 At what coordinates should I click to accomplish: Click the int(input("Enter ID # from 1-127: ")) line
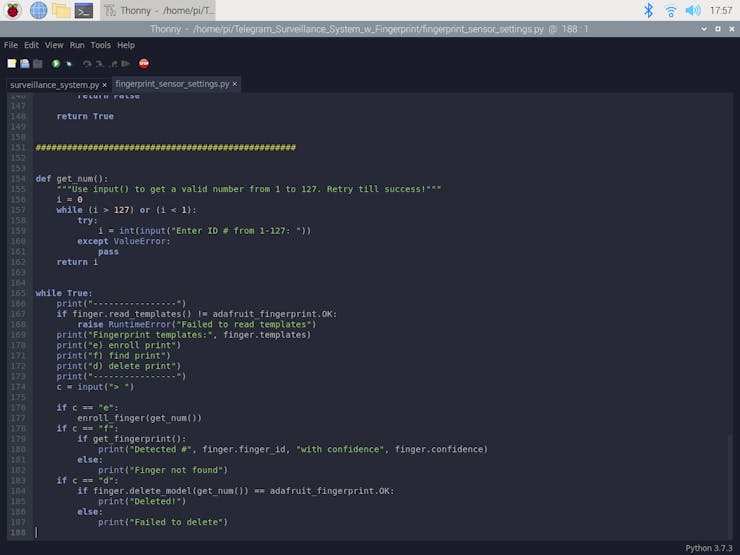(x=204, y=231)
